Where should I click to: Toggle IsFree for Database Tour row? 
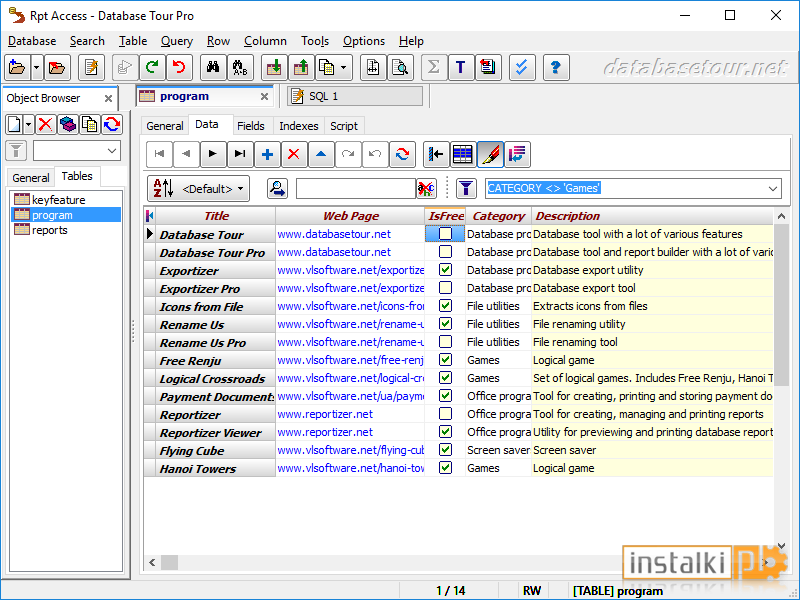pos(445,234)
